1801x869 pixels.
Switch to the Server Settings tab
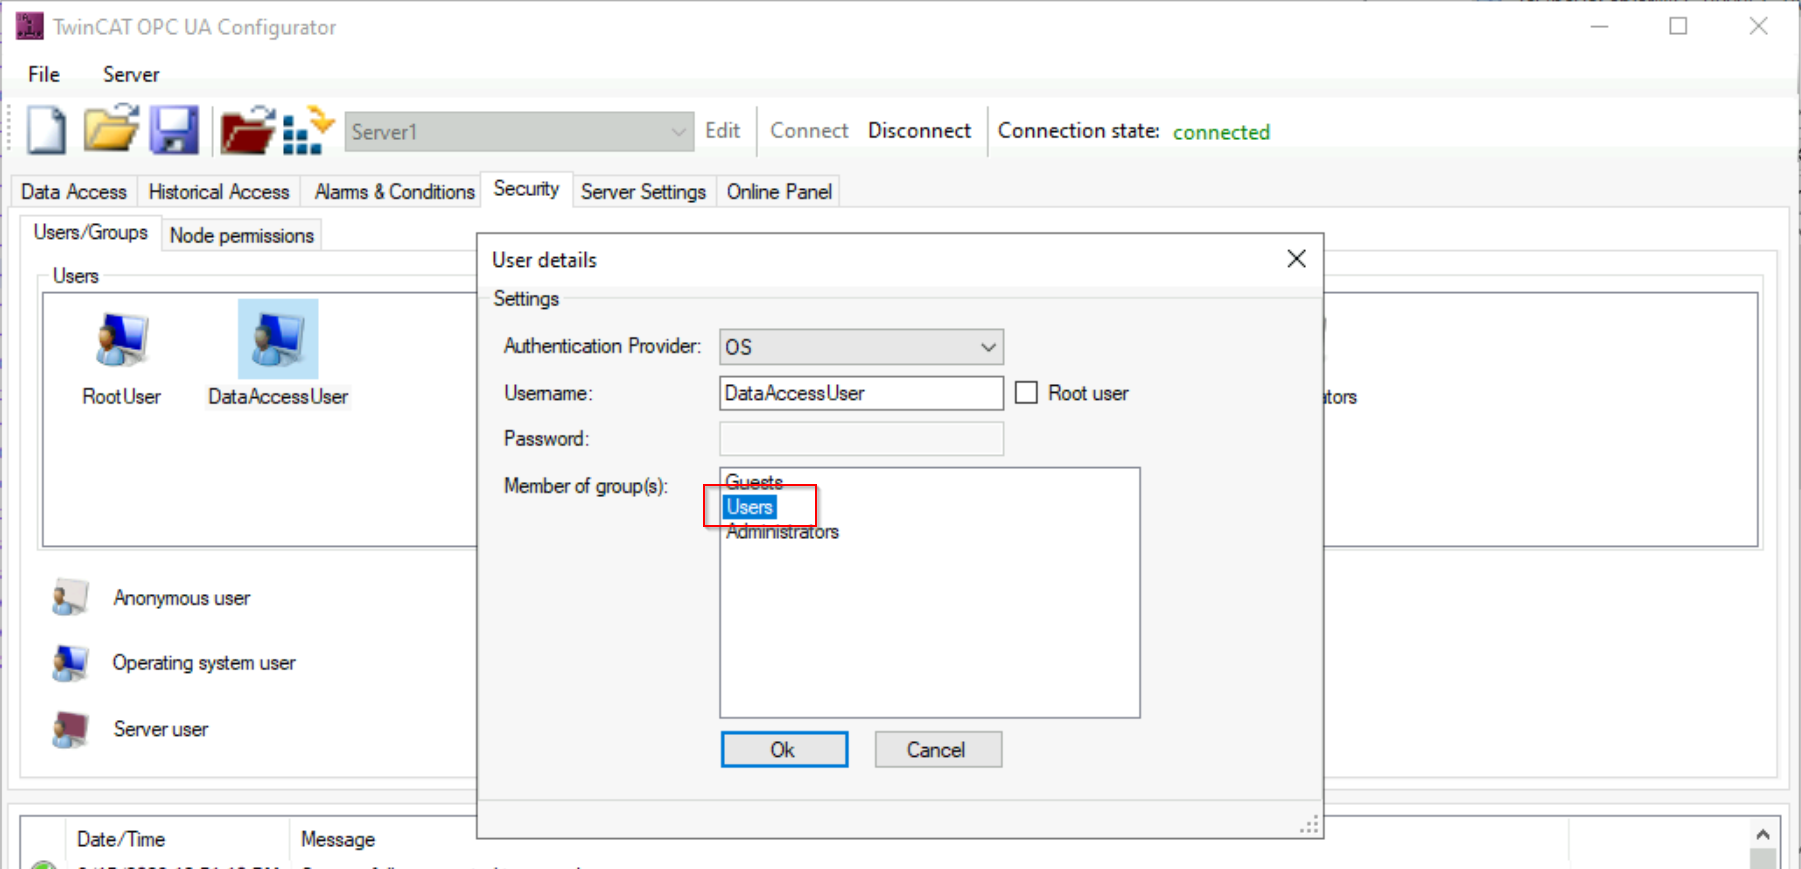643,191
